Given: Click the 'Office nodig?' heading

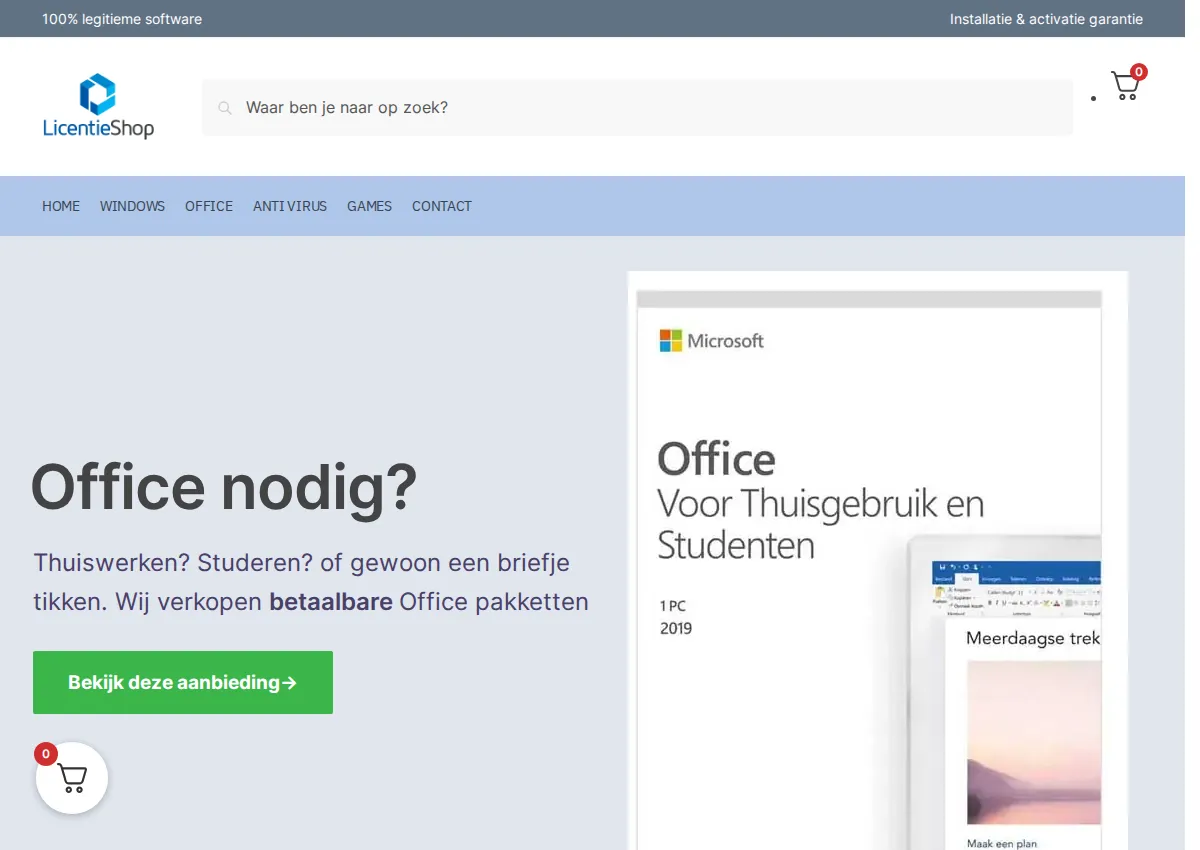Looking at the screenshot, I should tap(224, 487).
